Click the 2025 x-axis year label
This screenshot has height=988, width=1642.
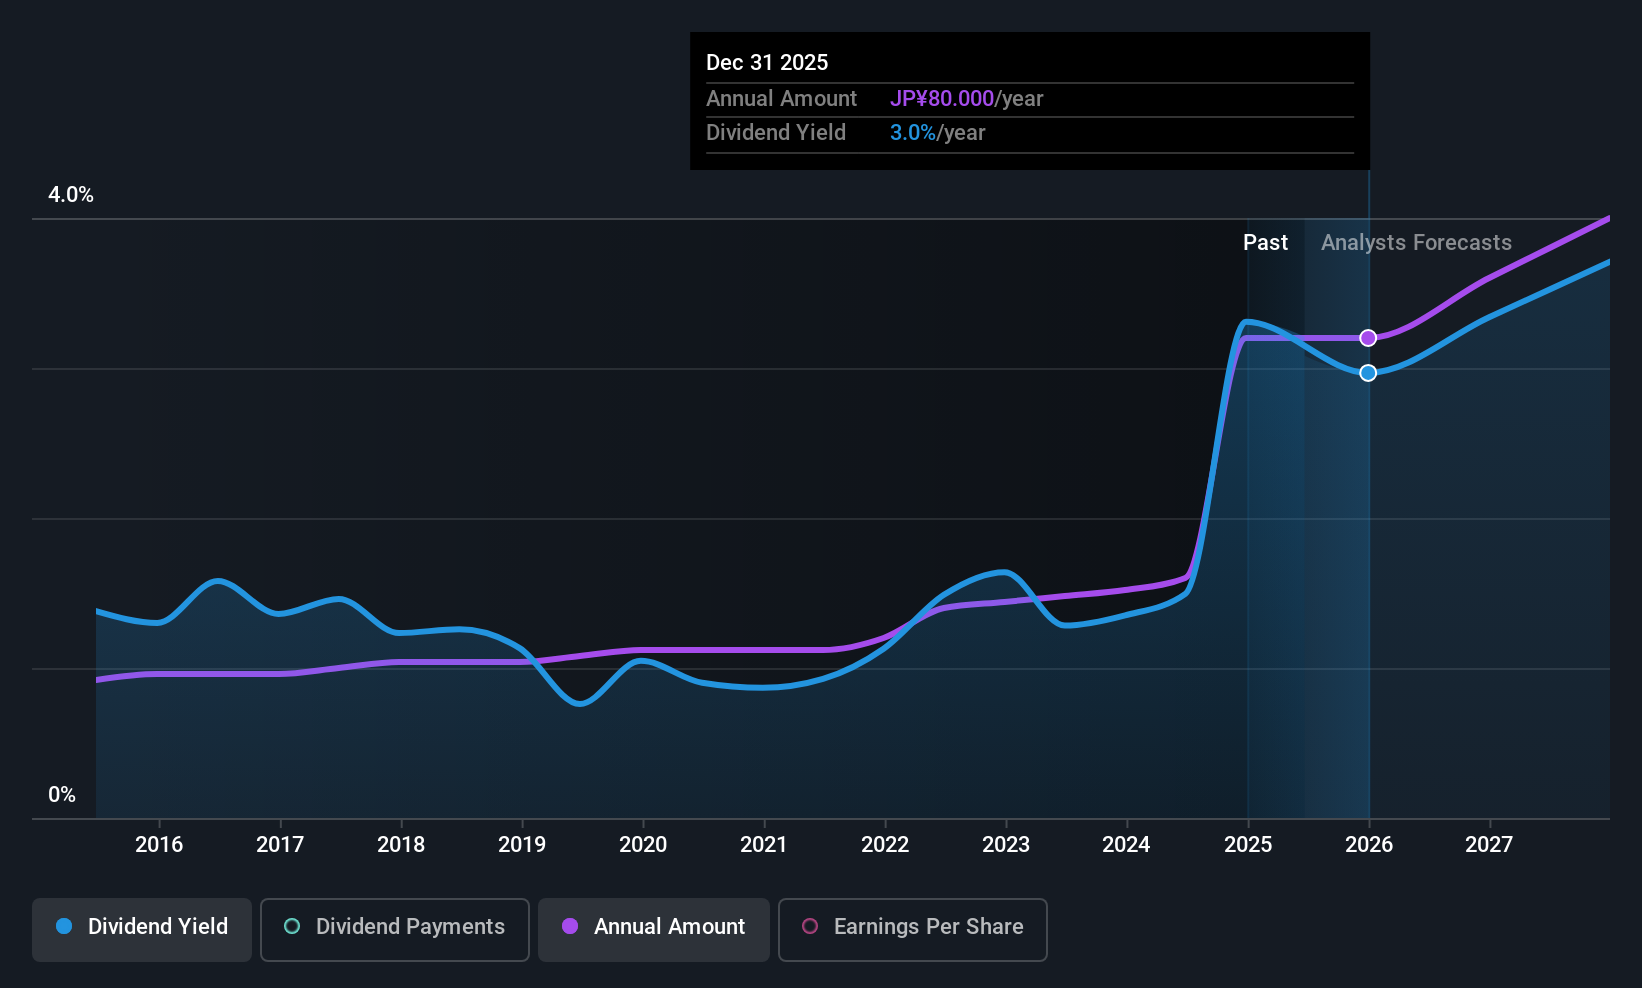pos(1248,845)
